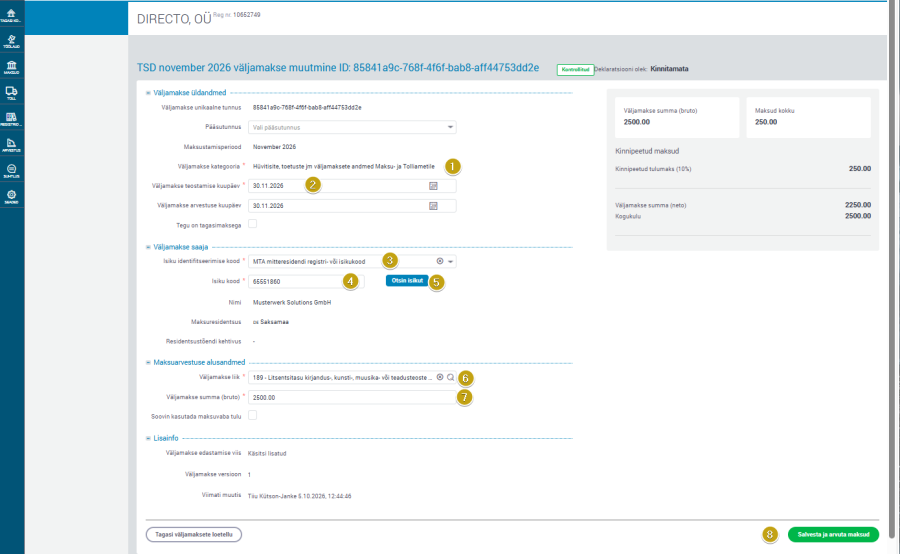Clear the Isiku identifitseerimise kood selection
The height and width of the screenshot is (554, 900).
tap(440, 261)
